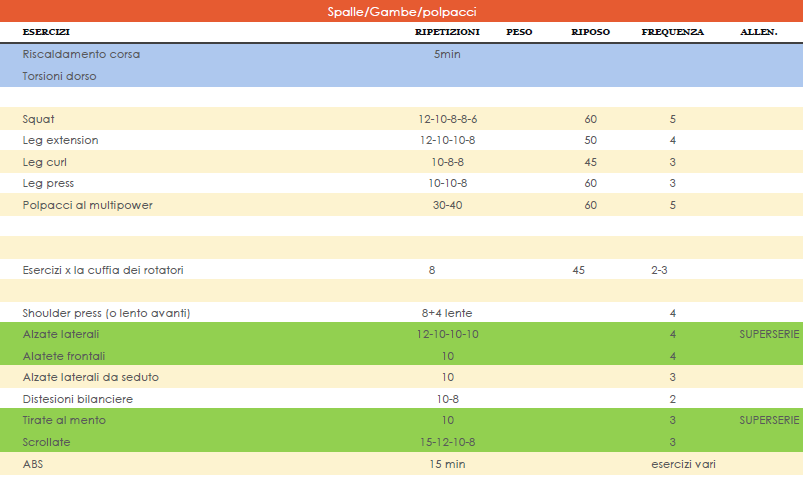803x477 pixels.
Task: Click the PESO column header
Action: 519,32
